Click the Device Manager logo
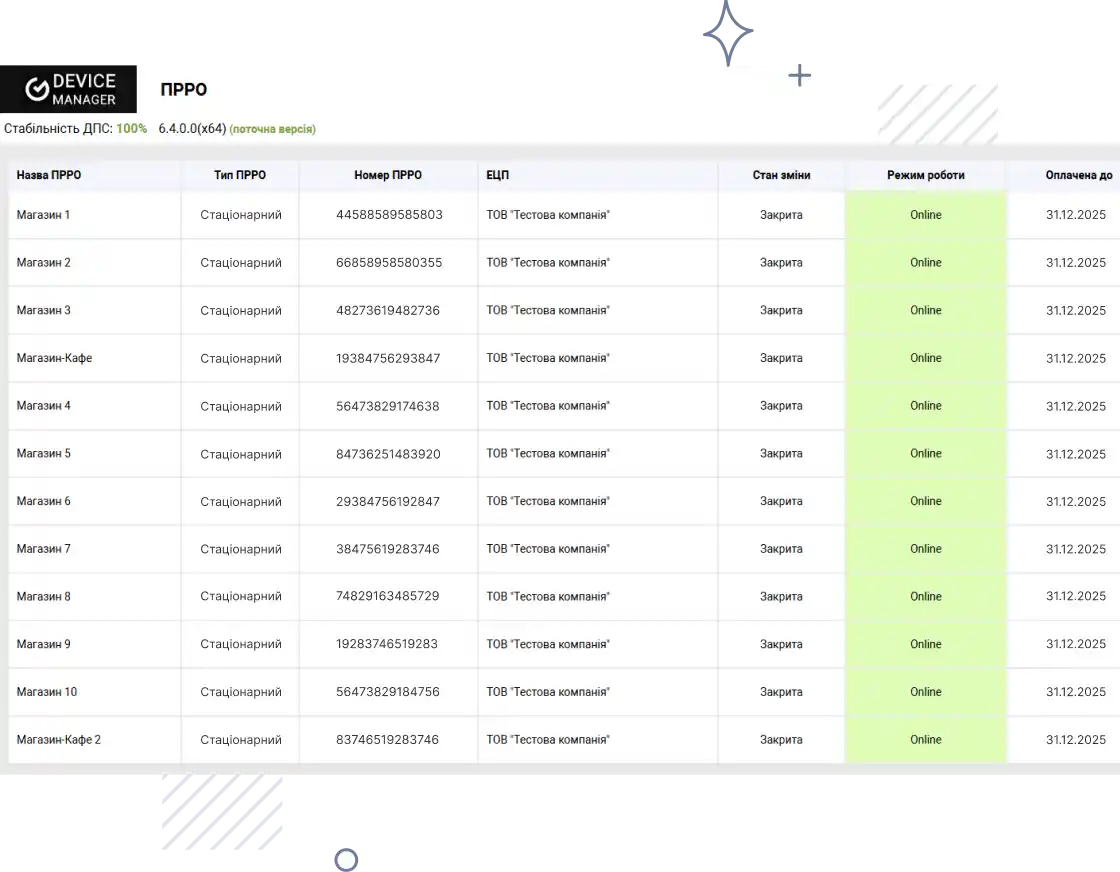The image size is (1120, 872). coord(69,89)
